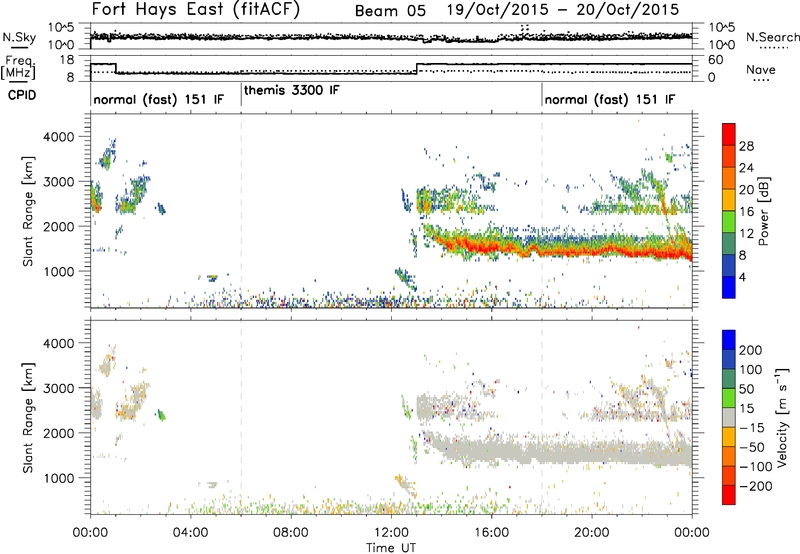Click the 'Power [dB]' color bar label
The image size is (800, 554).
tap(763, 211)
